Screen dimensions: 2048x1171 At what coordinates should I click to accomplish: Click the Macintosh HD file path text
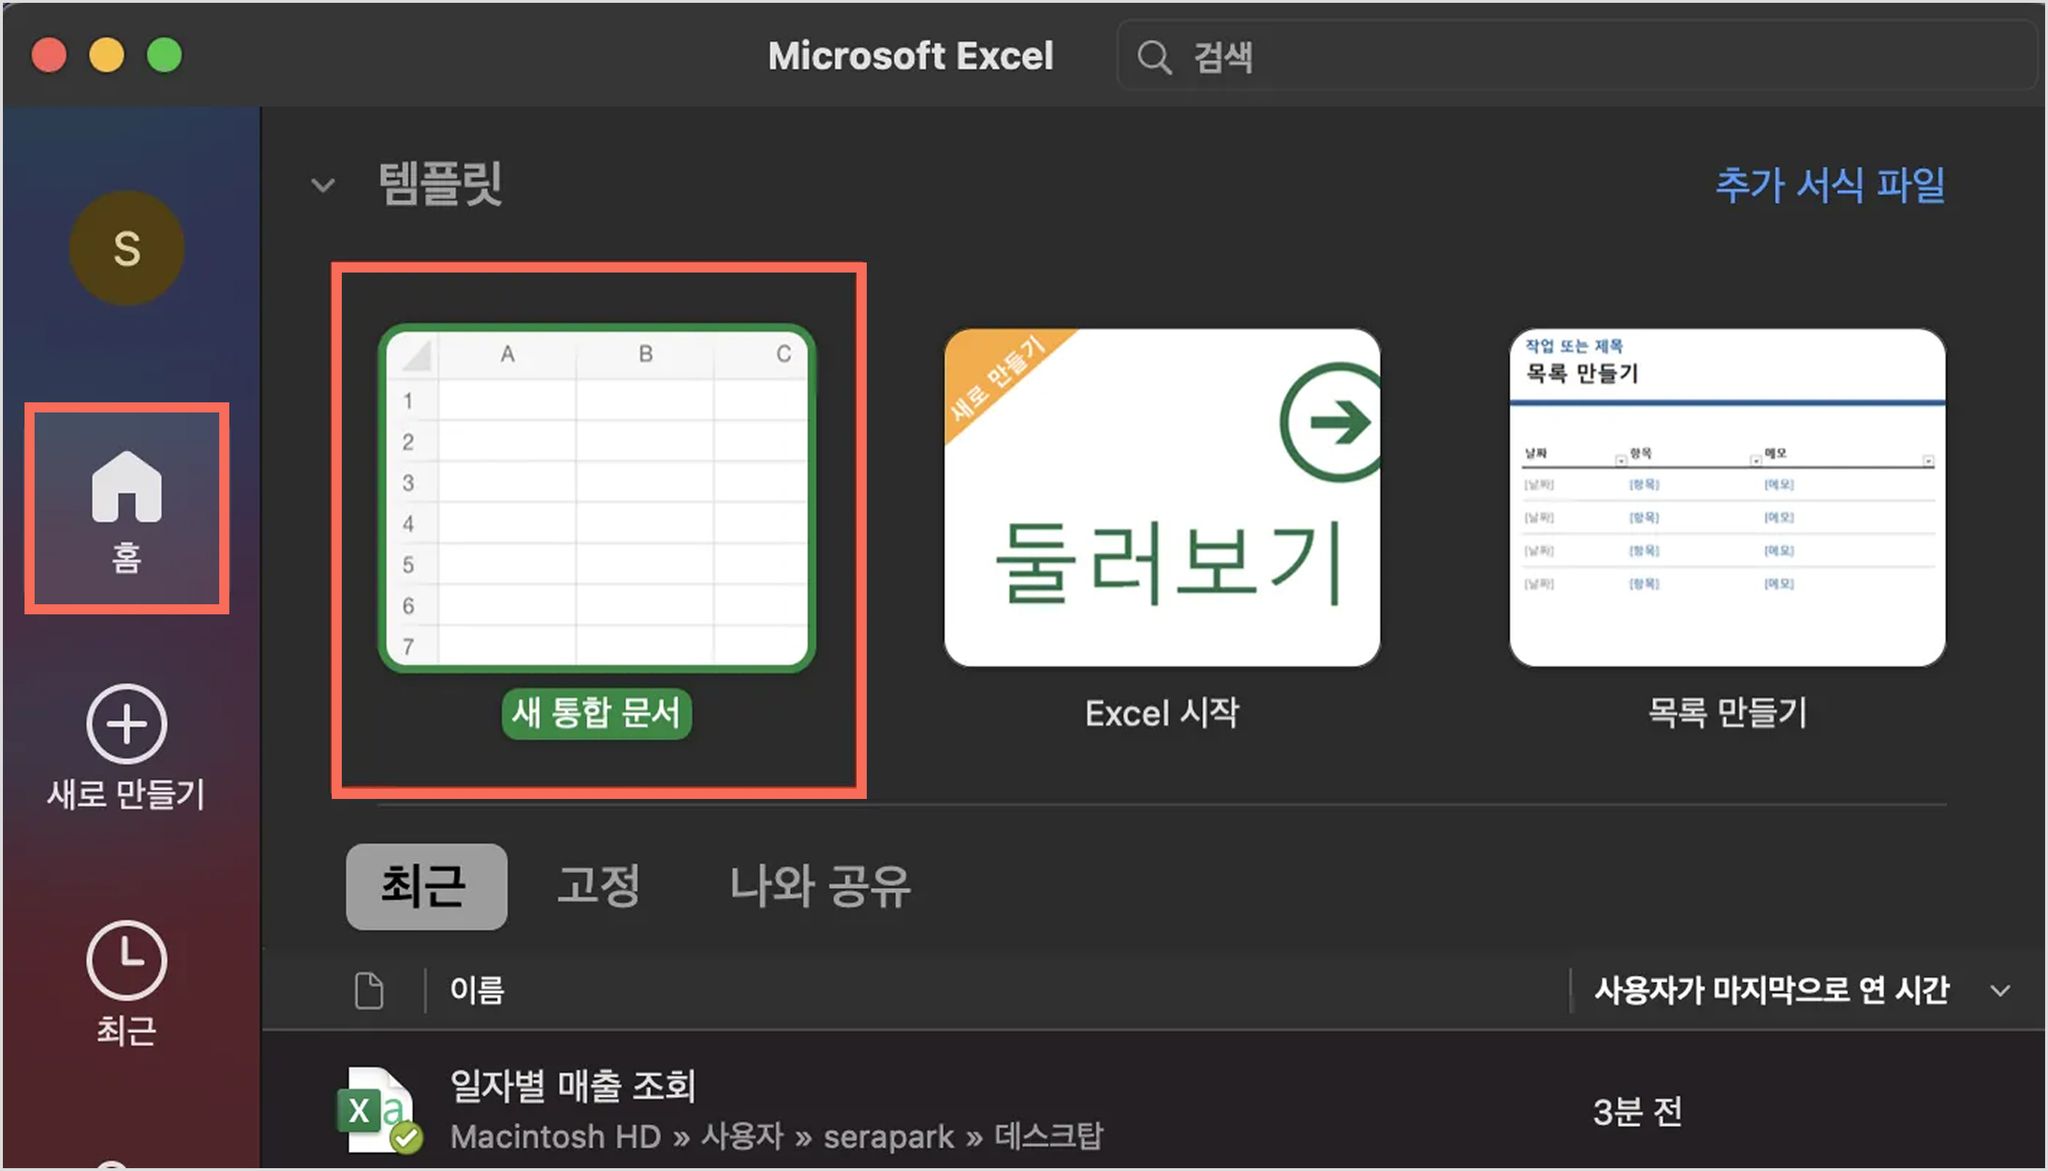click(776, 1137)
